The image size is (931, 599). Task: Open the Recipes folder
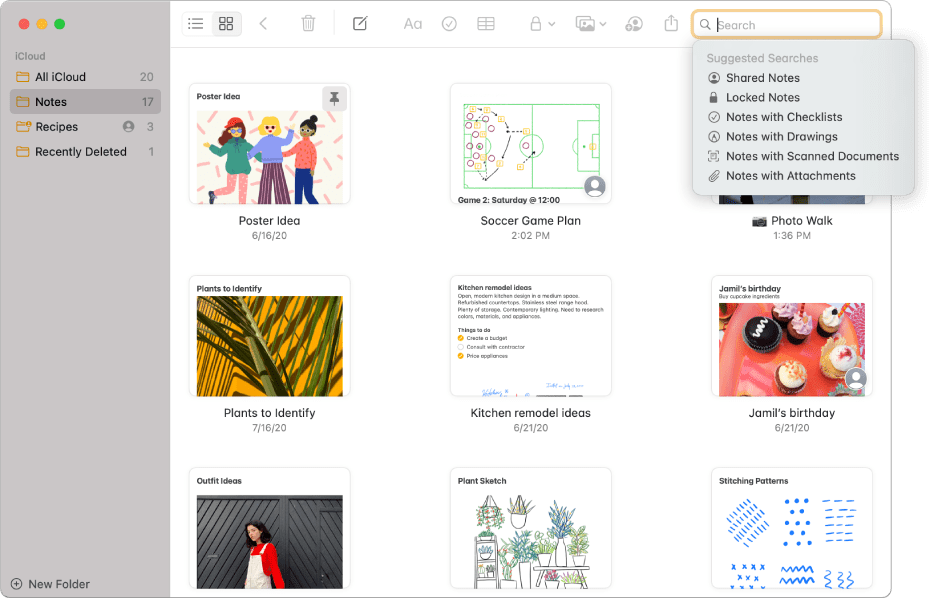63,126
